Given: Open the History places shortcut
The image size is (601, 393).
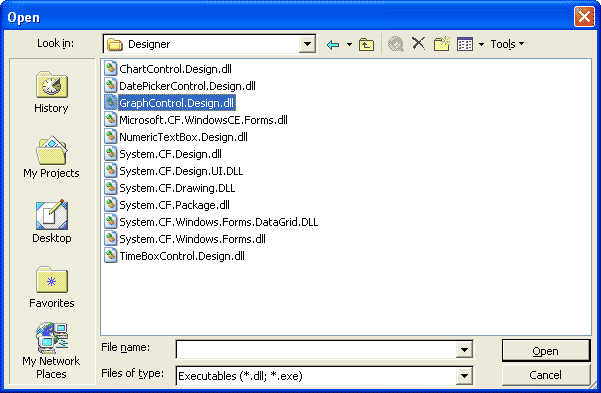Looking at the screenshot, I should (x=51, y=92).
